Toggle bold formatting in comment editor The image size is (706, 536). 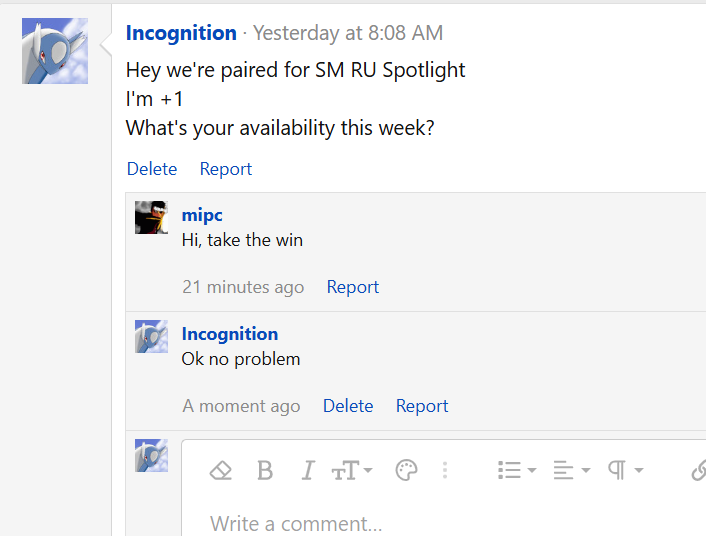[x=265, y=470]
